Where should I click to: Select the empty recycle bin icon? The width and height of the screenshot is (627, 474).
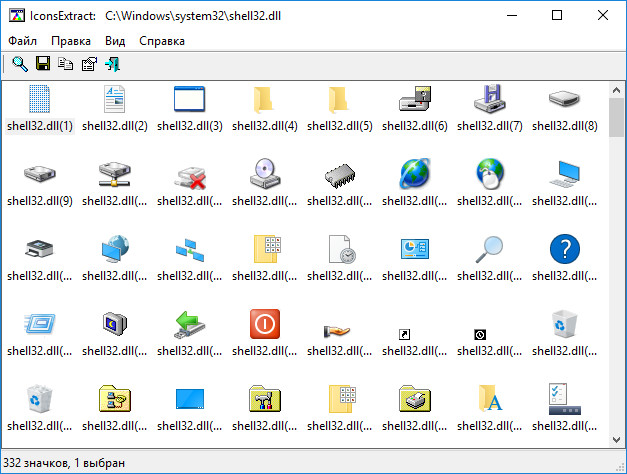pyautogui.click(x=565, y=324)
